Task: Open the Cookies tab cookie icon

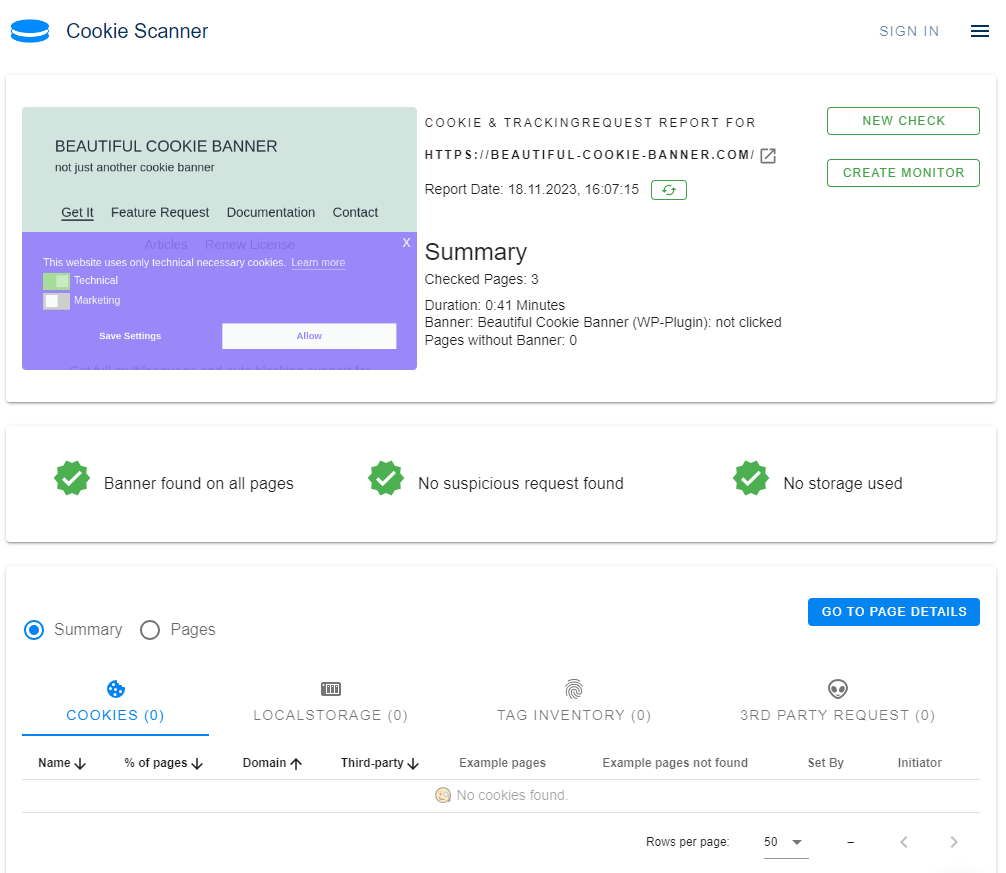Action: (115, 688)
